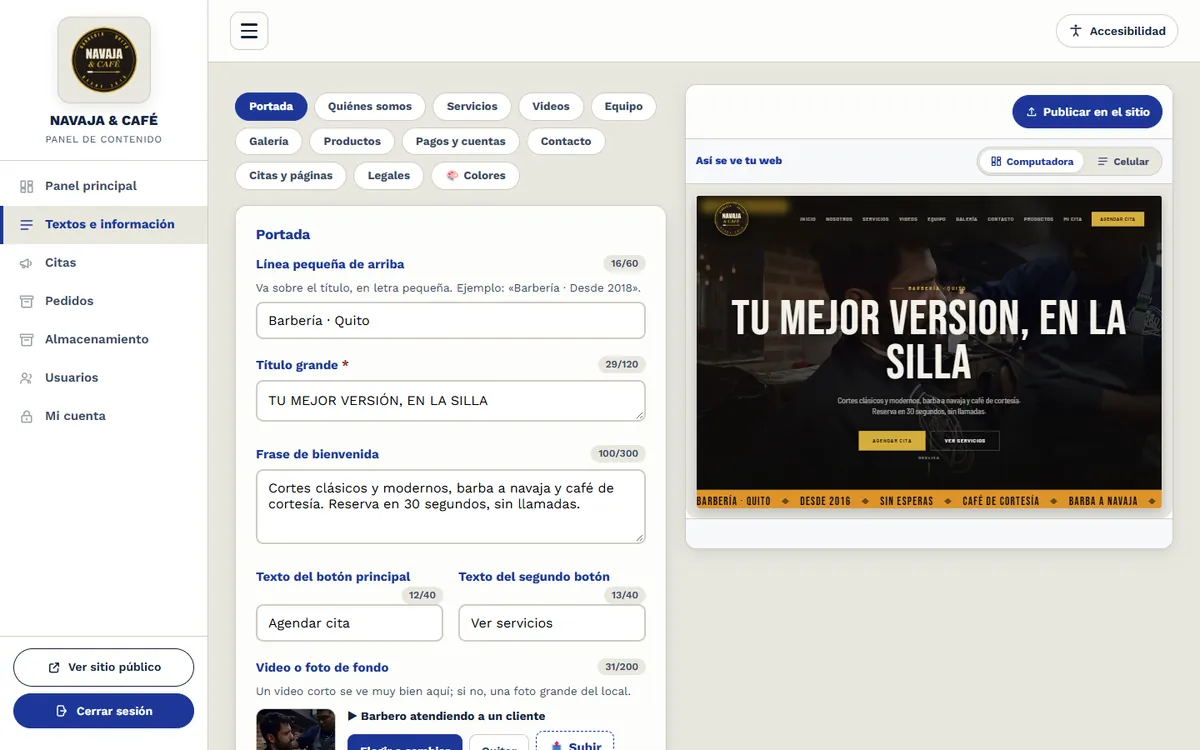Focus the Texto del segundo botón field
Image resolution: width=1200 pixels, height=750 pixels.
pyautogui.click(x=552, y=623)
